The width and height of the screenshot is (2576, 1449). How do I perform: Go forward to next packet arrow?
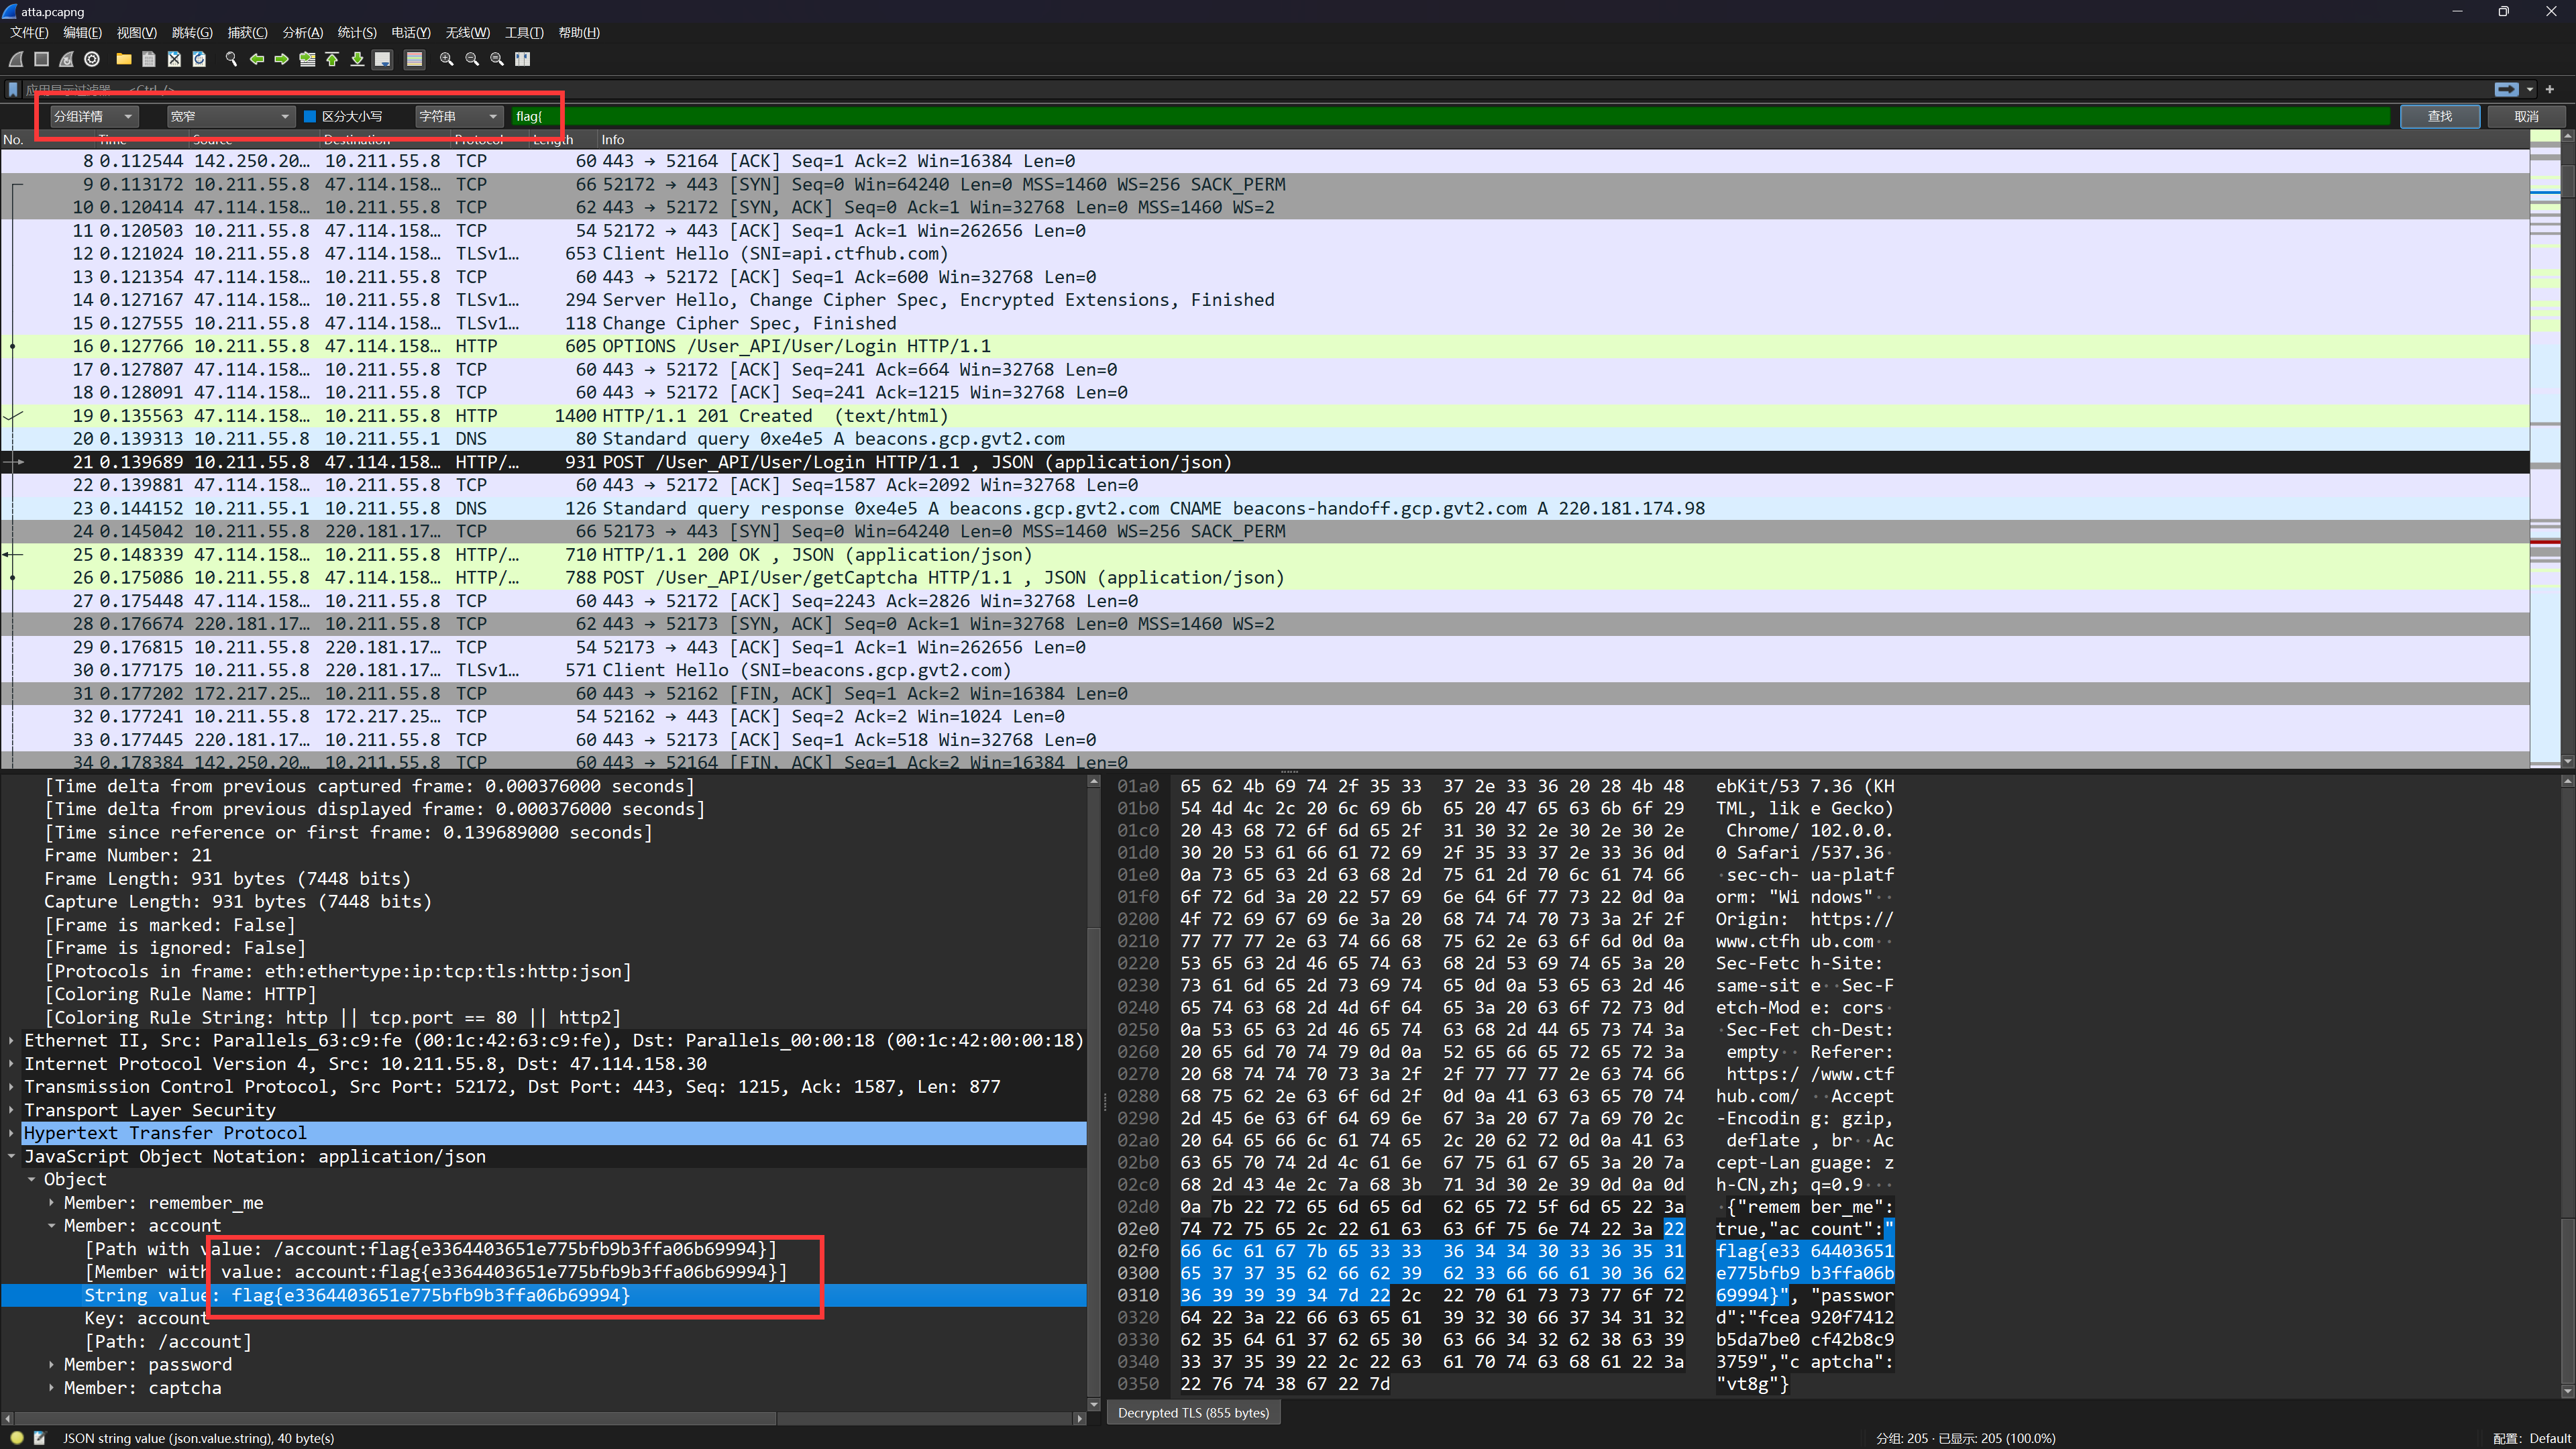coord(281,59)
